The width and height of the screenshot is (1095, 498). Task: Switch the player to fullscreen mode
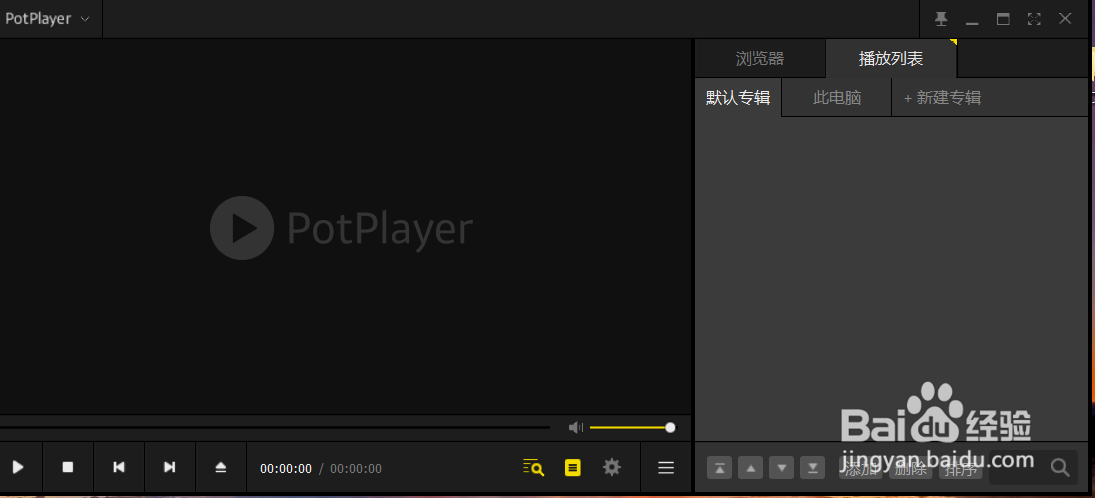[x=1034, y=19]
